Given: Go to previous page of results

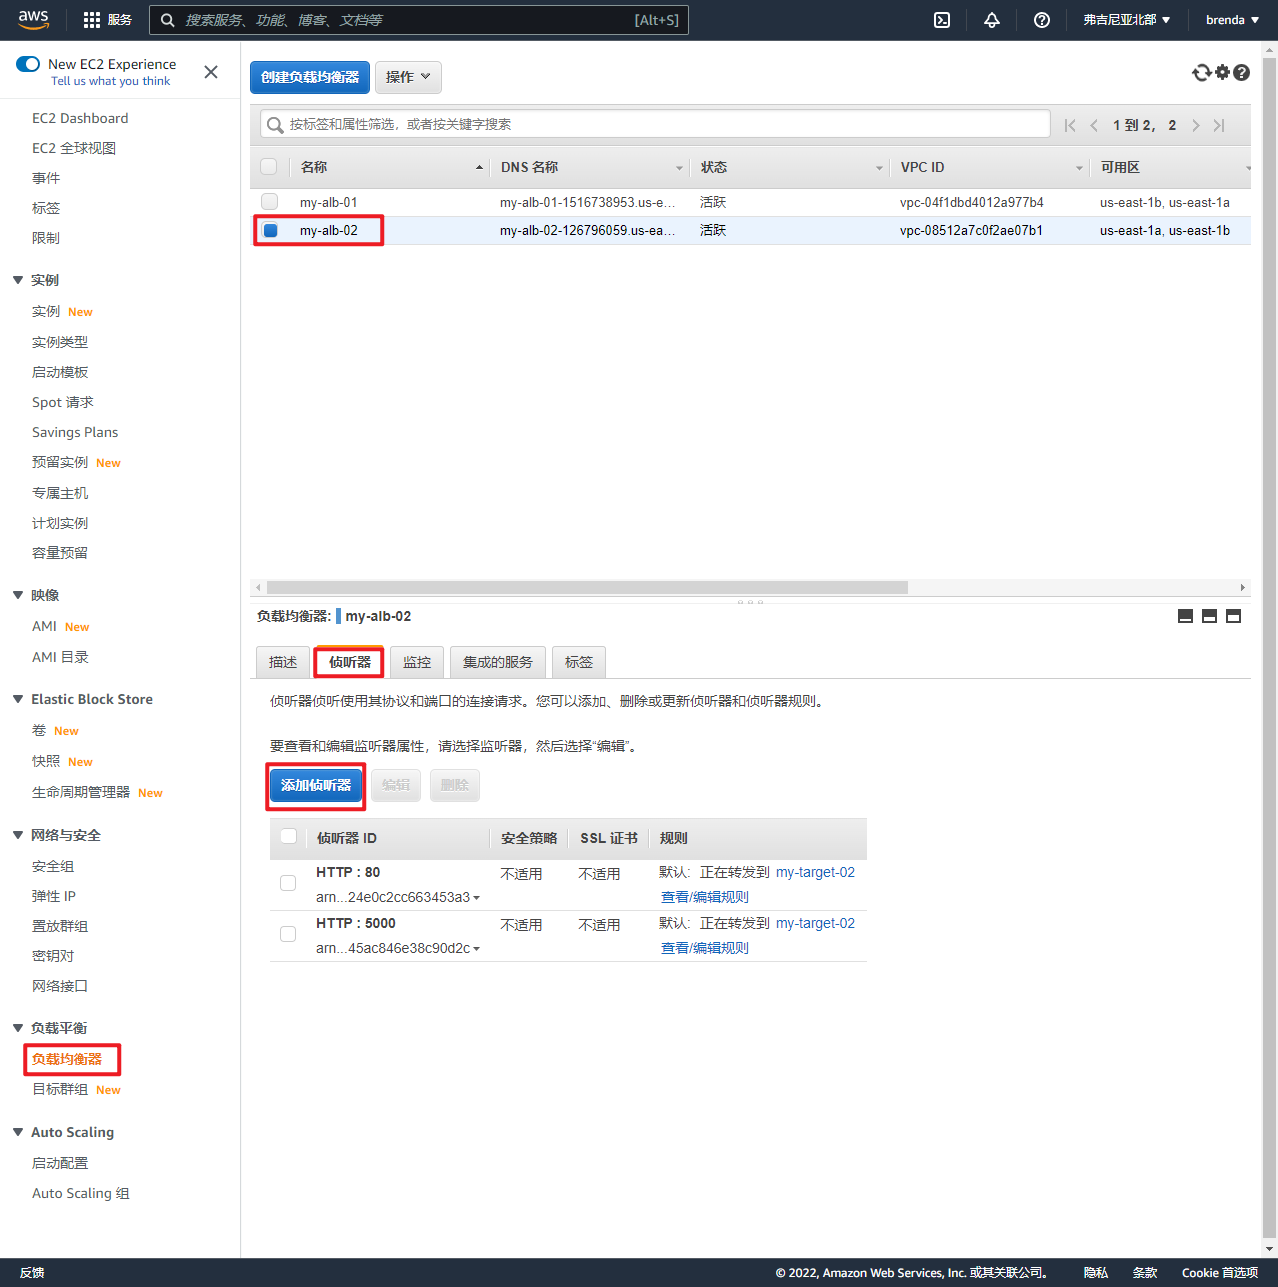Looking at the screenshot, I should coord(1094,125).
